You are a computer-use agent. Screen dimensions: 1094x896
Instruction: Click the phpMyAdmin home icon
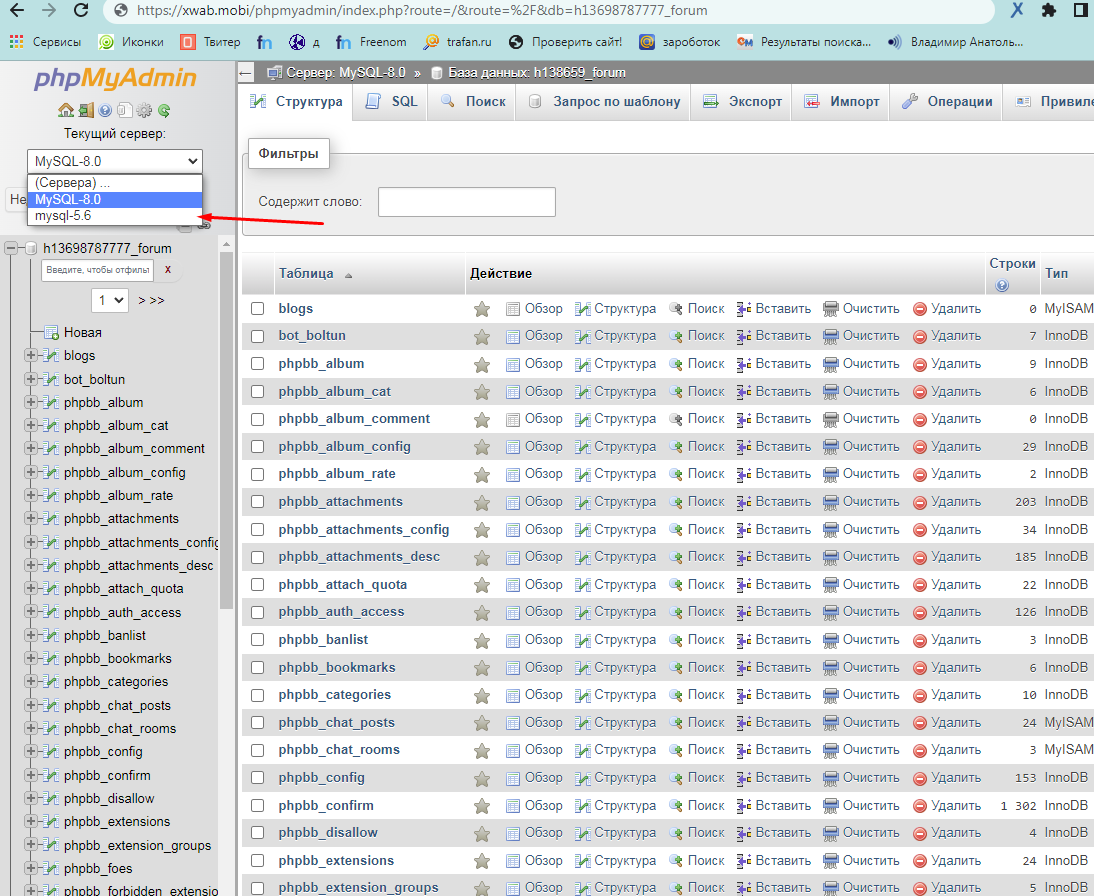(66, 111)
